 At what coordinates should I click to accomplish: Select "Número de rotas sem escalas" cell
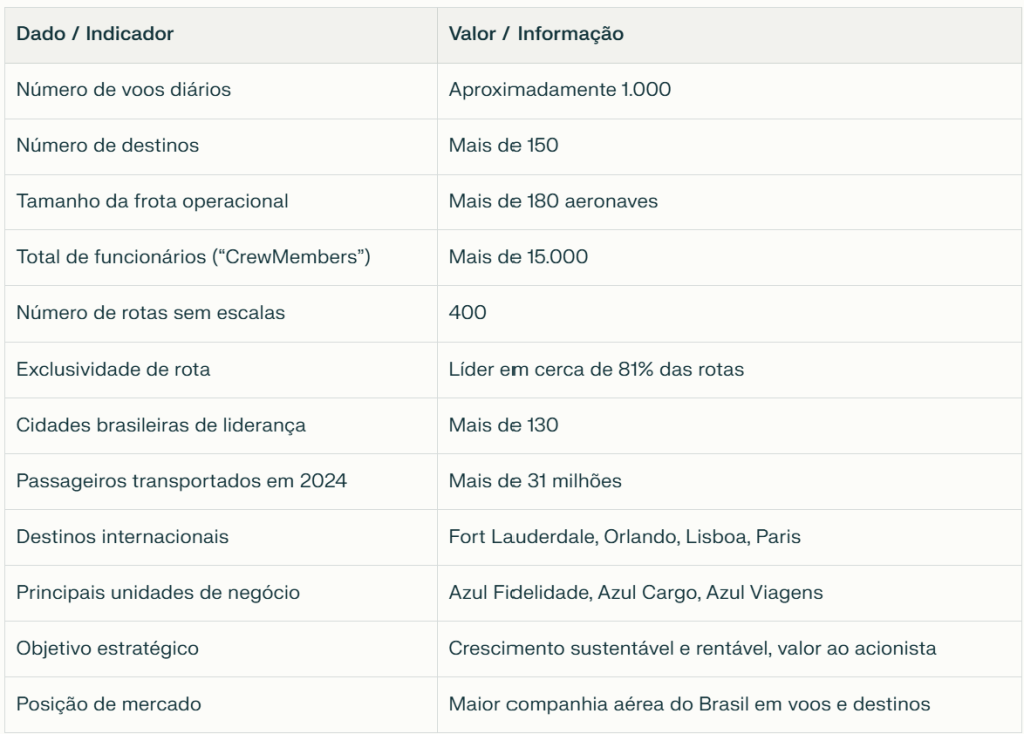point(150,313)
